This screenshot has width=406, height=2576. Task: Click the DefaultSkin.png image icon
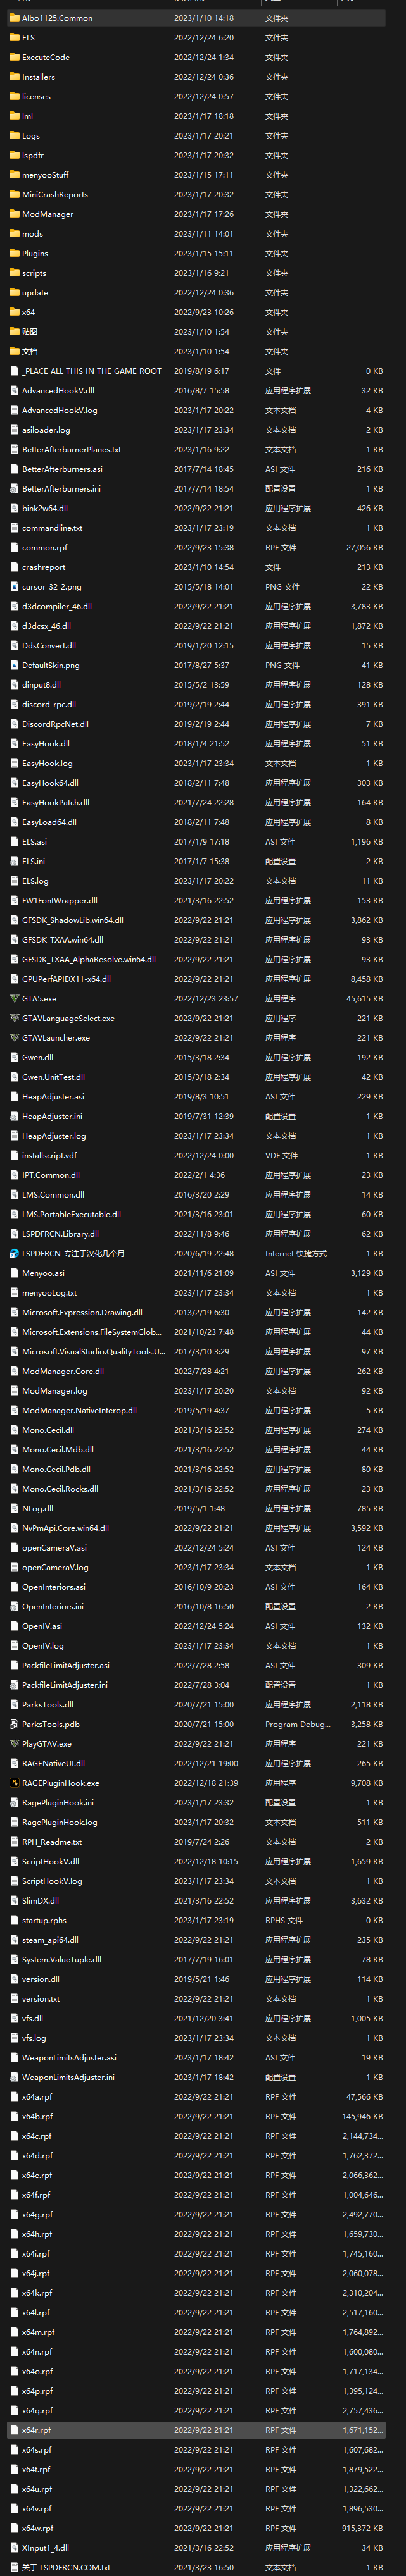(x=14, y=665)
